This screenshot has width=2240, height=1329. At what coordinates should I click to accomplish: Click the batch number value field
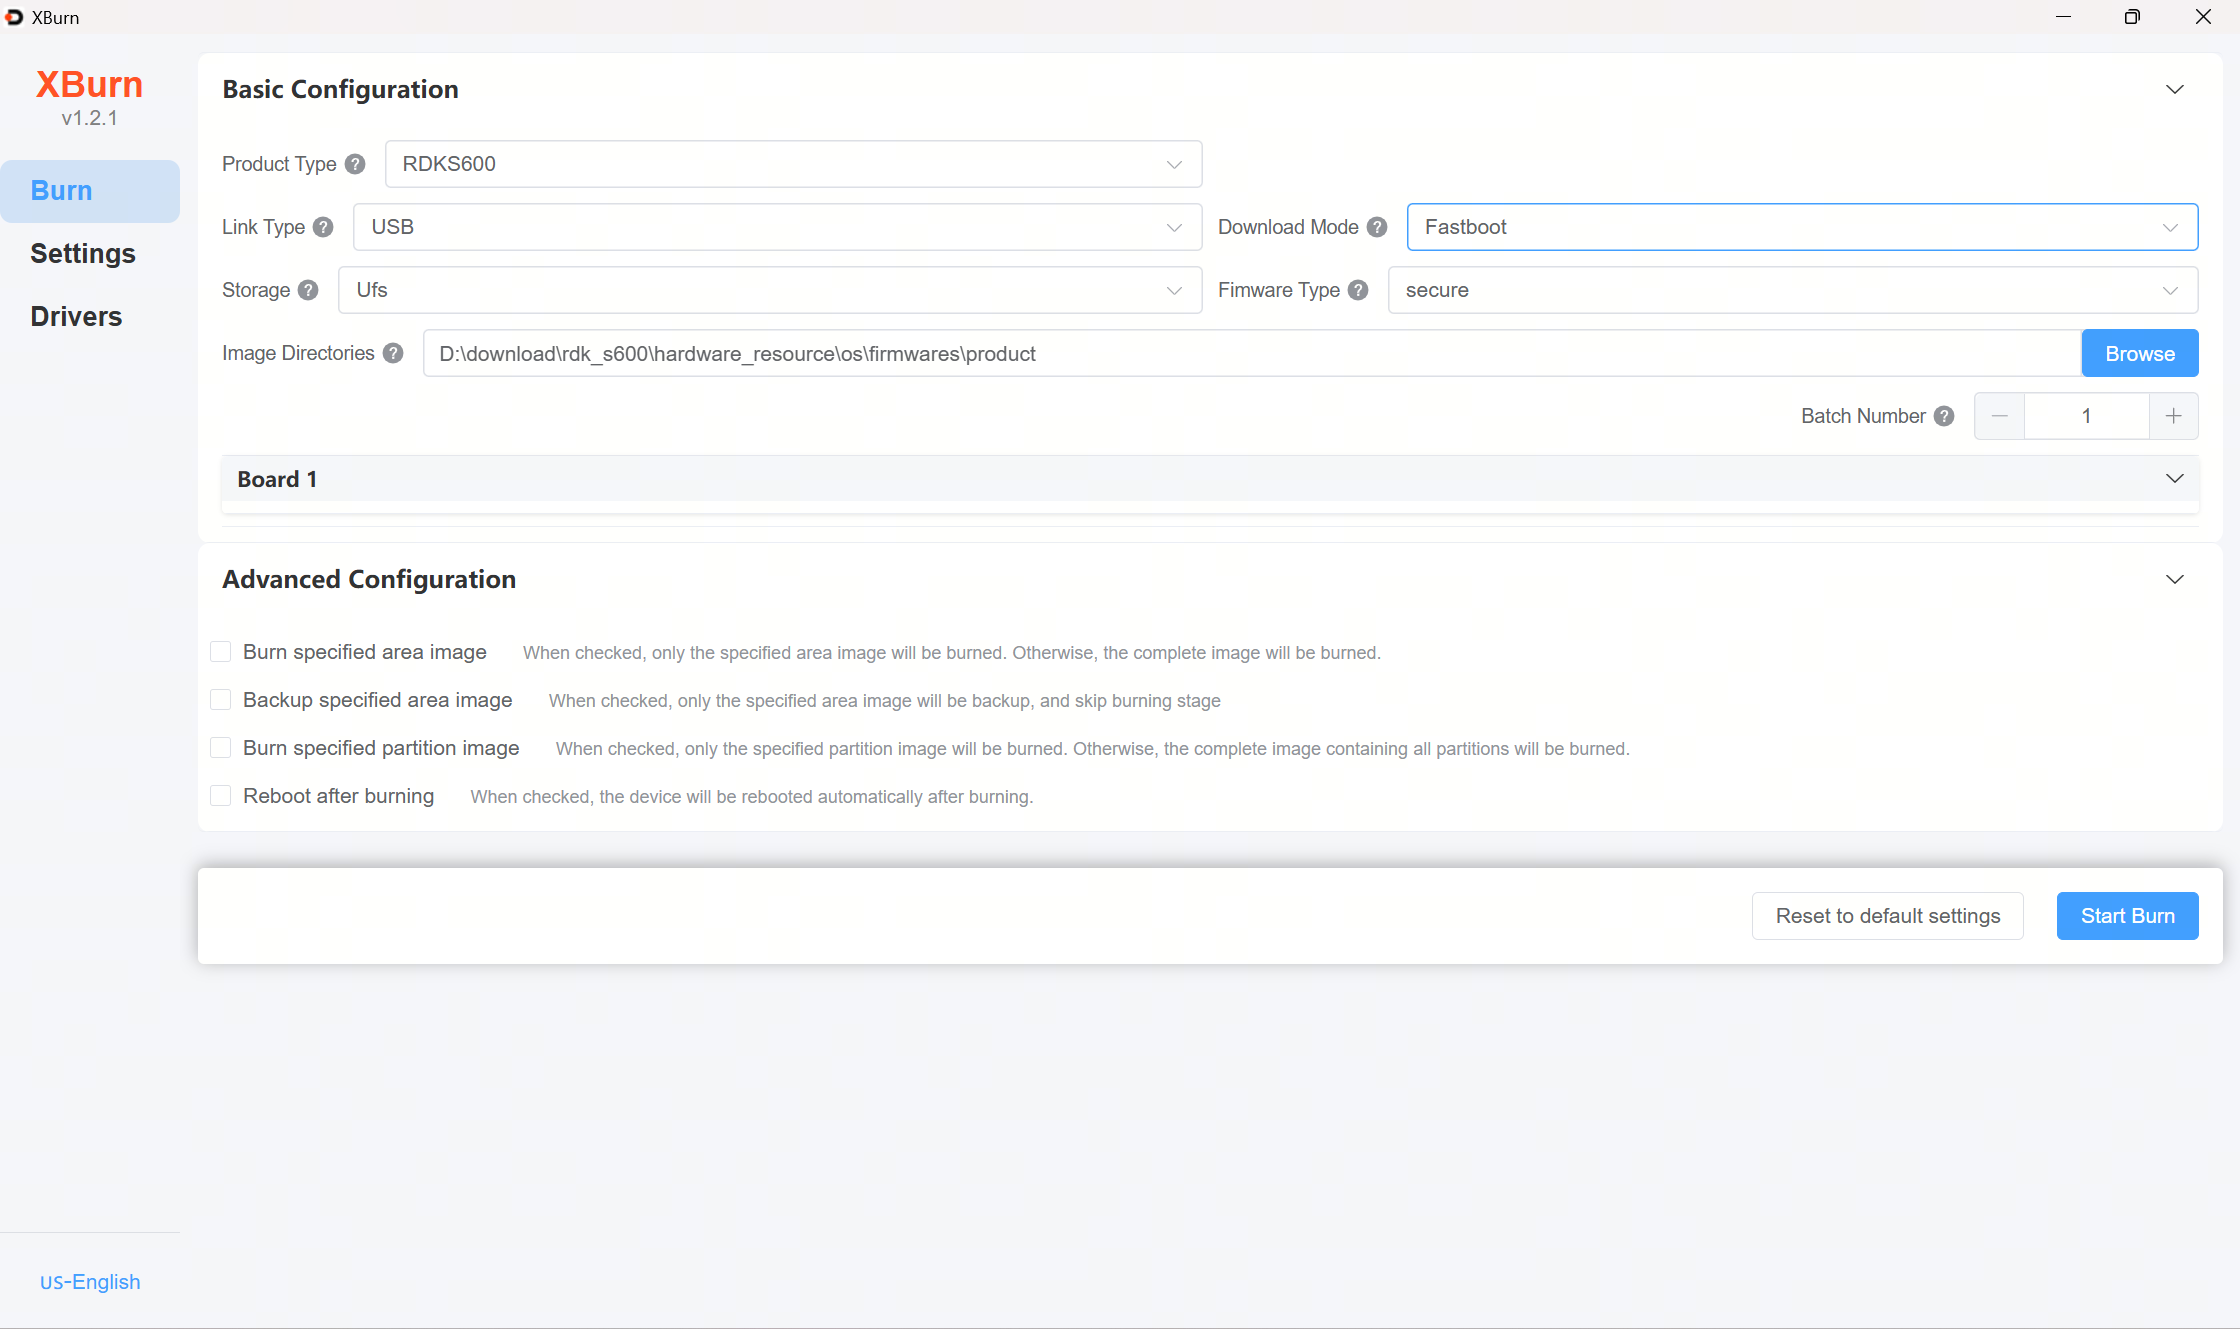2087,416
